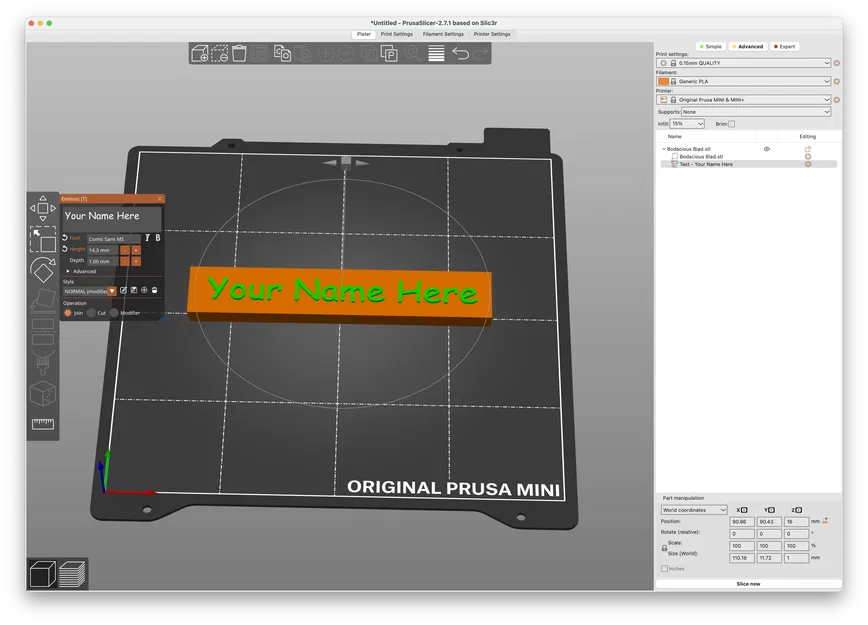
Task: Open the layers editing toolbar icon
Action: [x=436, y=54]
